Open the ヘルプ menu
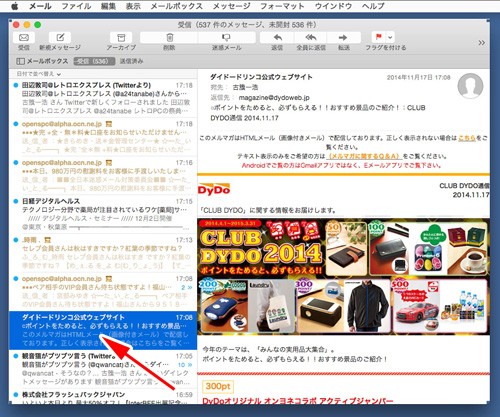Image resolution: width=500 pixels, height=417 pixels. pyautogui.click(x=373, y=6)
